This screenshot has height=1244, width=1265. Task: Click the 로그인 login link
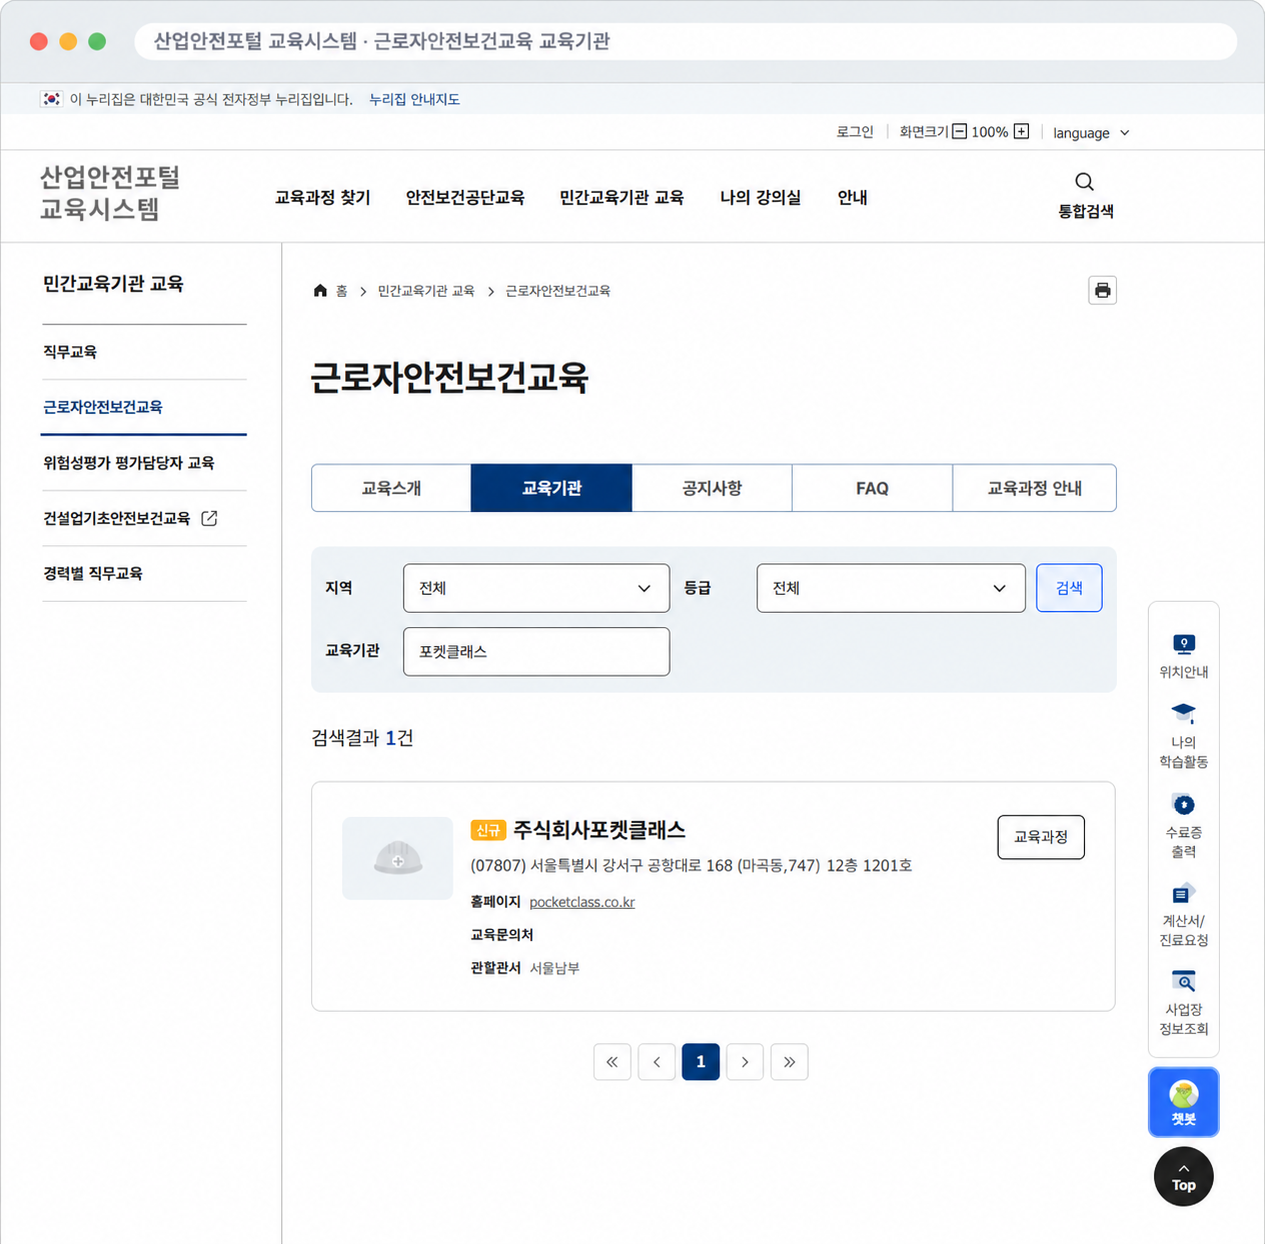(x=855, y=132)
